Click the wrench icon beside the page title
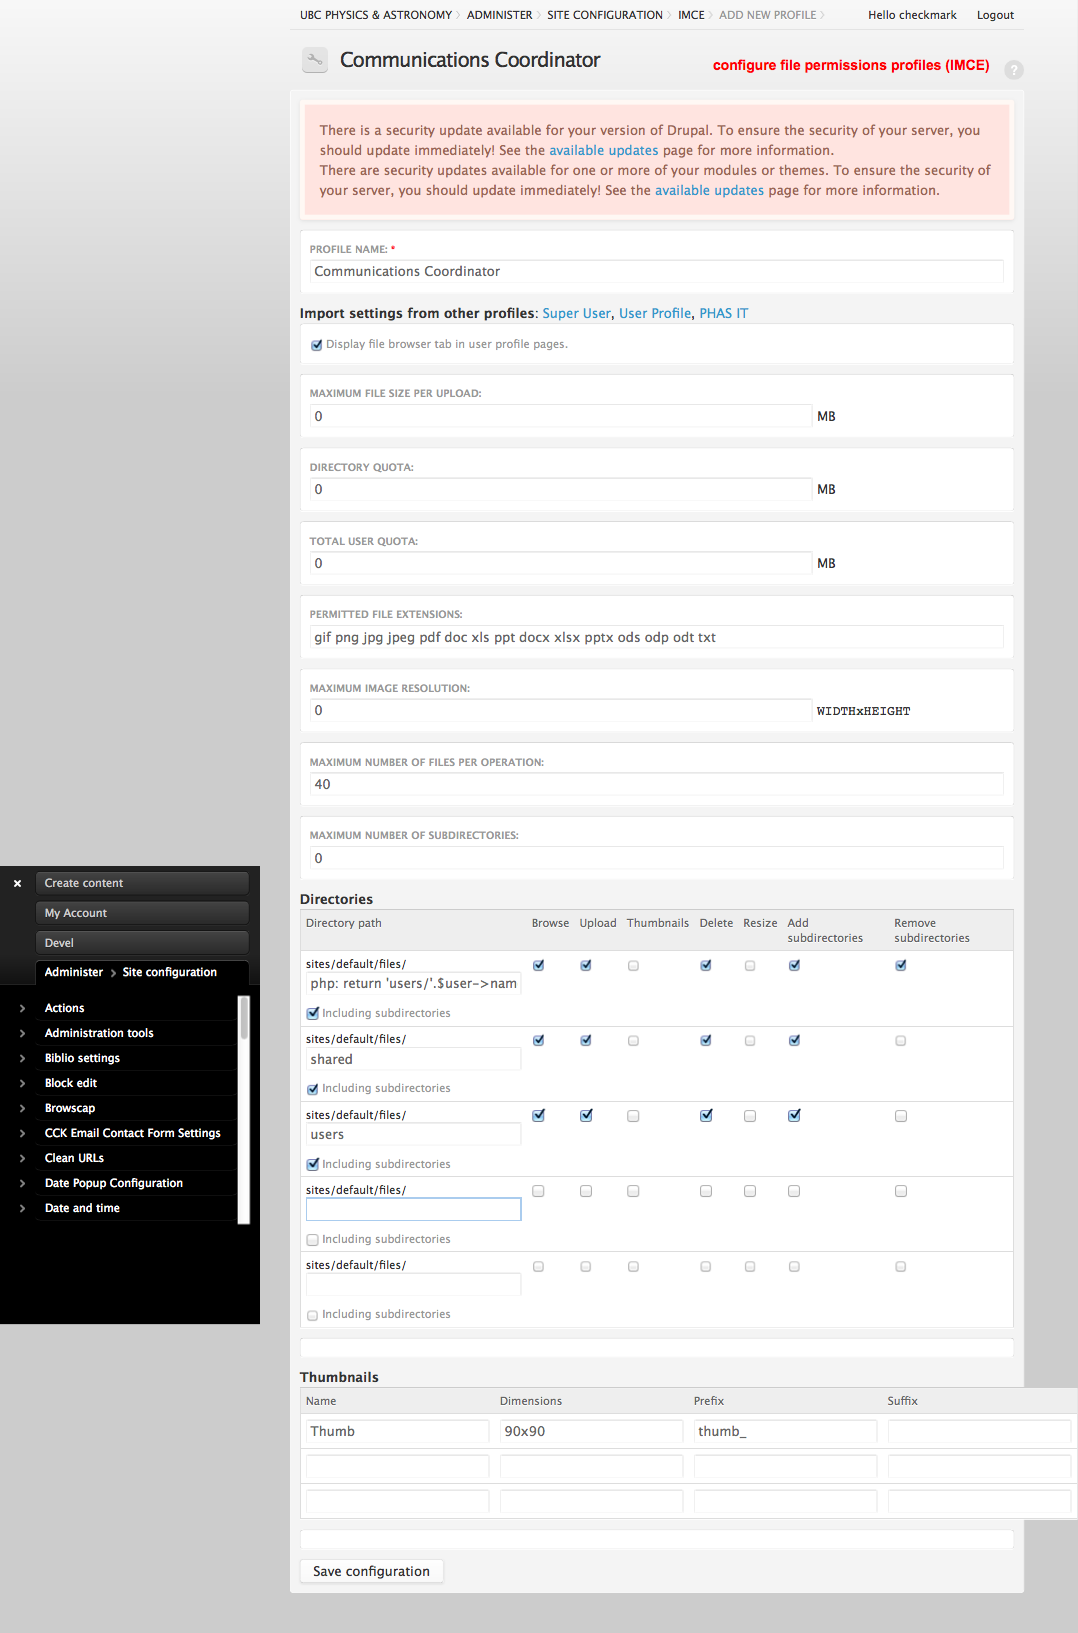The height and width of the screenshot is (1633, 1078). point(315,61)
